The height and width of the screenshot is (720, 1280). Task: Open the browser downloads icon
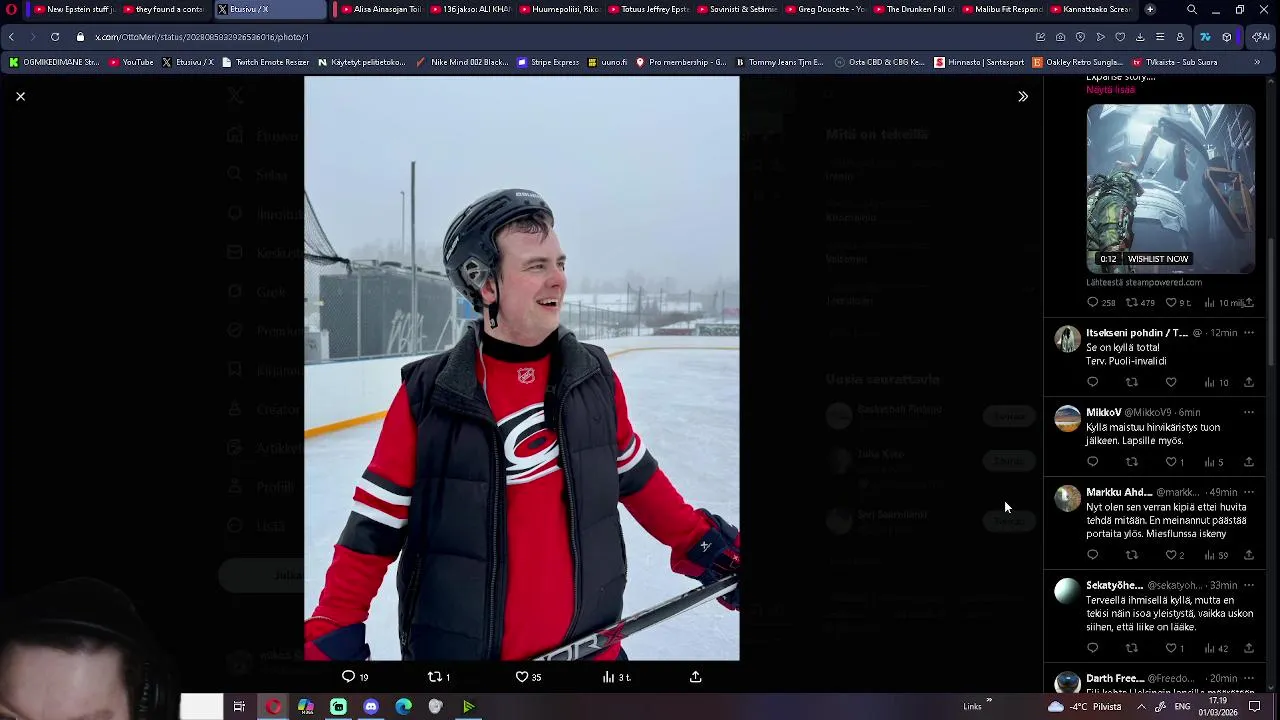point(1140,37)
